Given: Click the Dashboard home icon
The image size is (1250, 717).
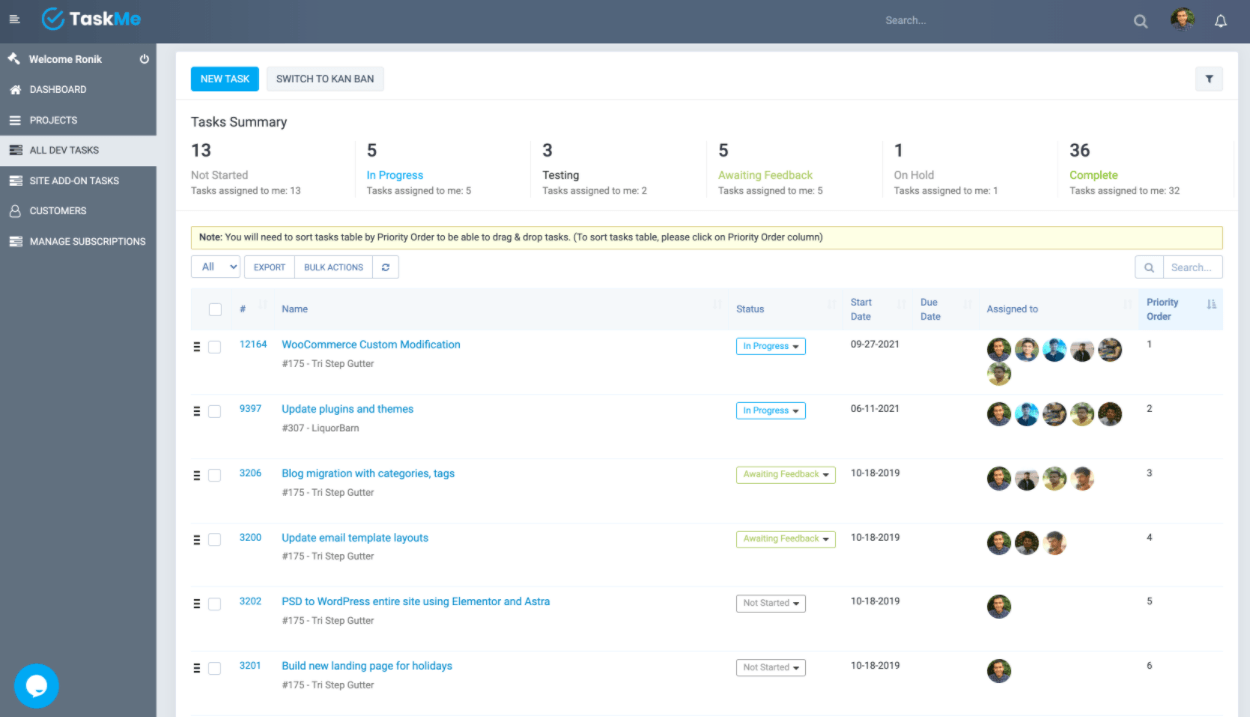Looking at the screenshot, I should coord(15,89).
